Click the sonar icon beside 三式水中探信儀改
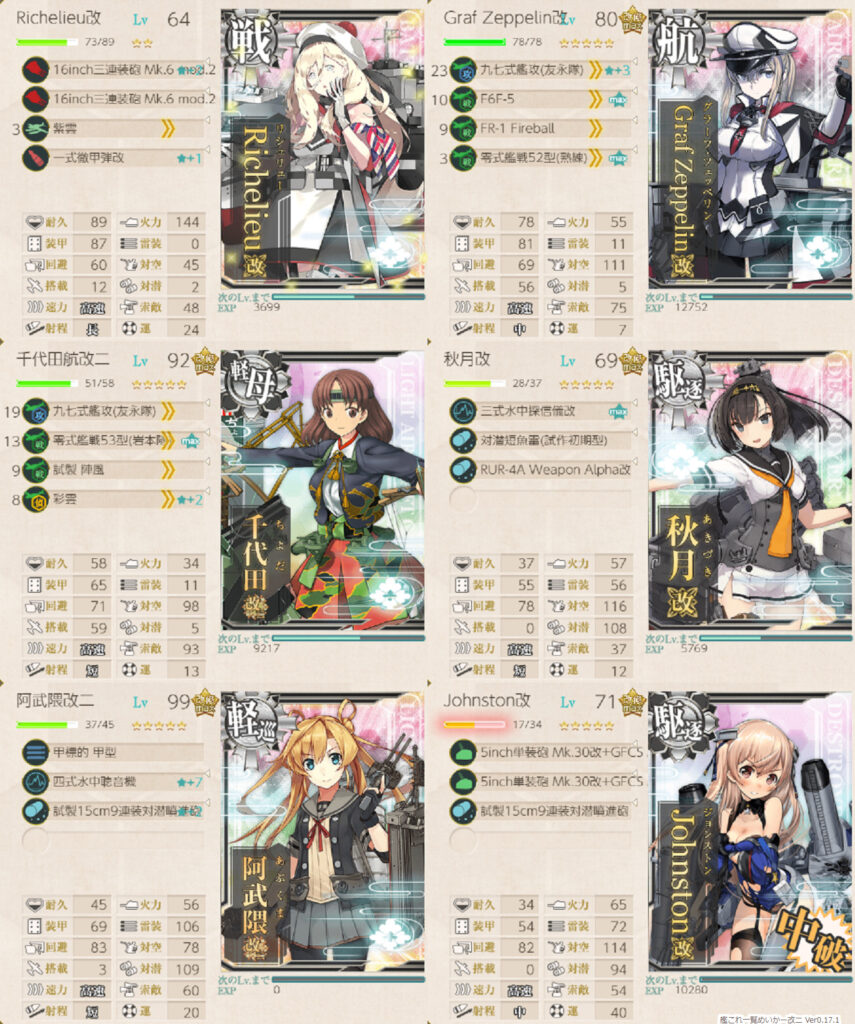This screenshot has height=1024, width=855. pyautogui.click(x=463, y=411)
